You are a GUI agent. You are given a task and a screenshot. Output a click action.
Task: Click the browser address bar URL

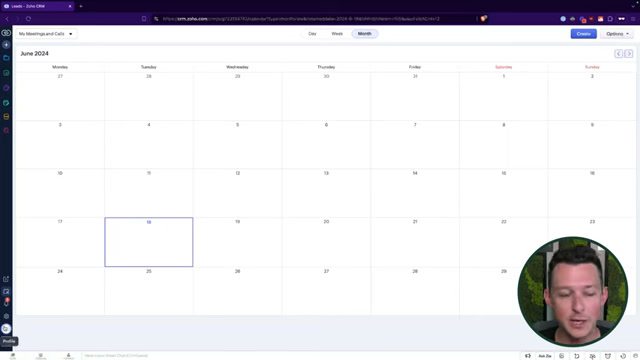(301, 19)
